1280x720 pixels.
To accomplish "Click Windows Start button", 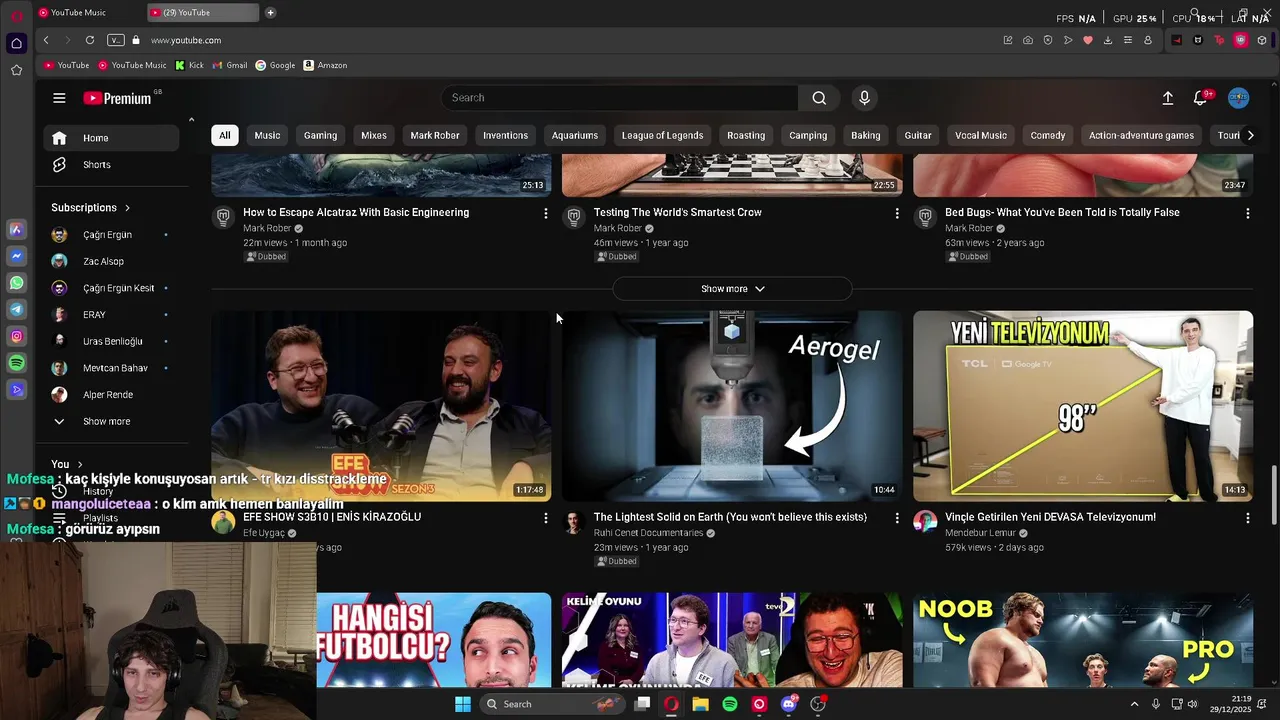I will [x=463, y=704].
